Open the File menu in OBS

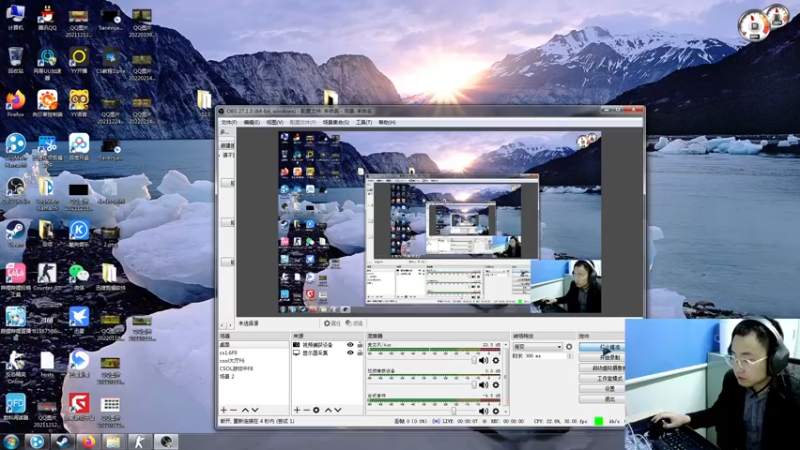pyautogui.click(x=229, y=122)
